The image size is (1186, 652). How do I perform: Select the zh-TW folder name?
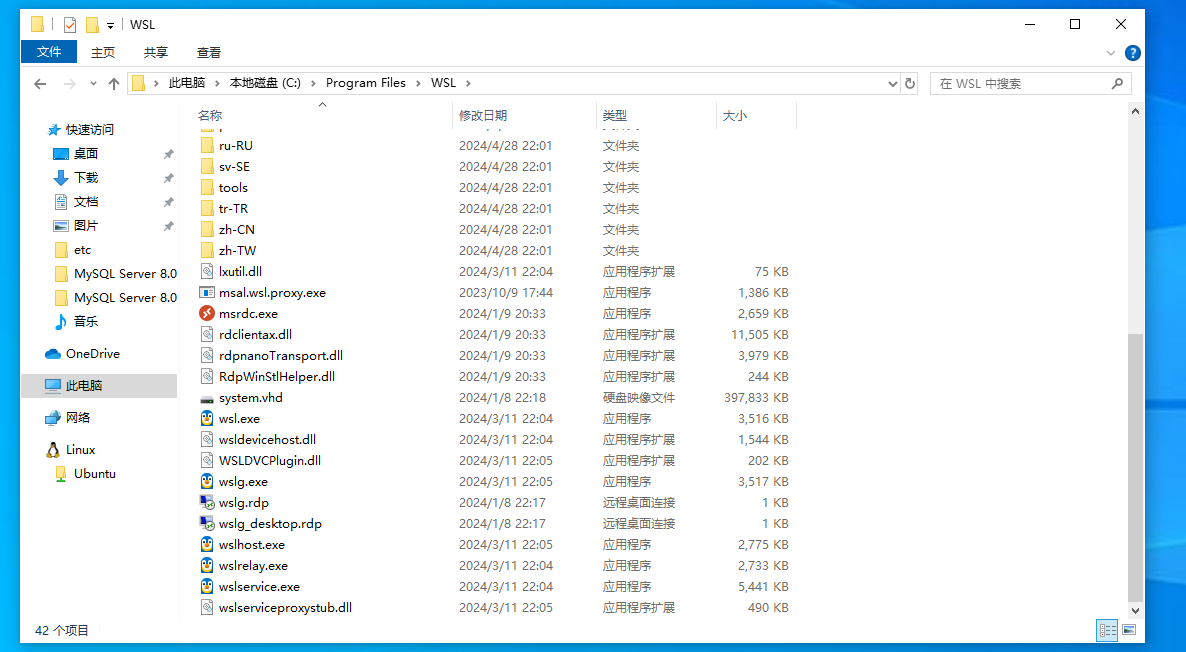click(238, 250)
